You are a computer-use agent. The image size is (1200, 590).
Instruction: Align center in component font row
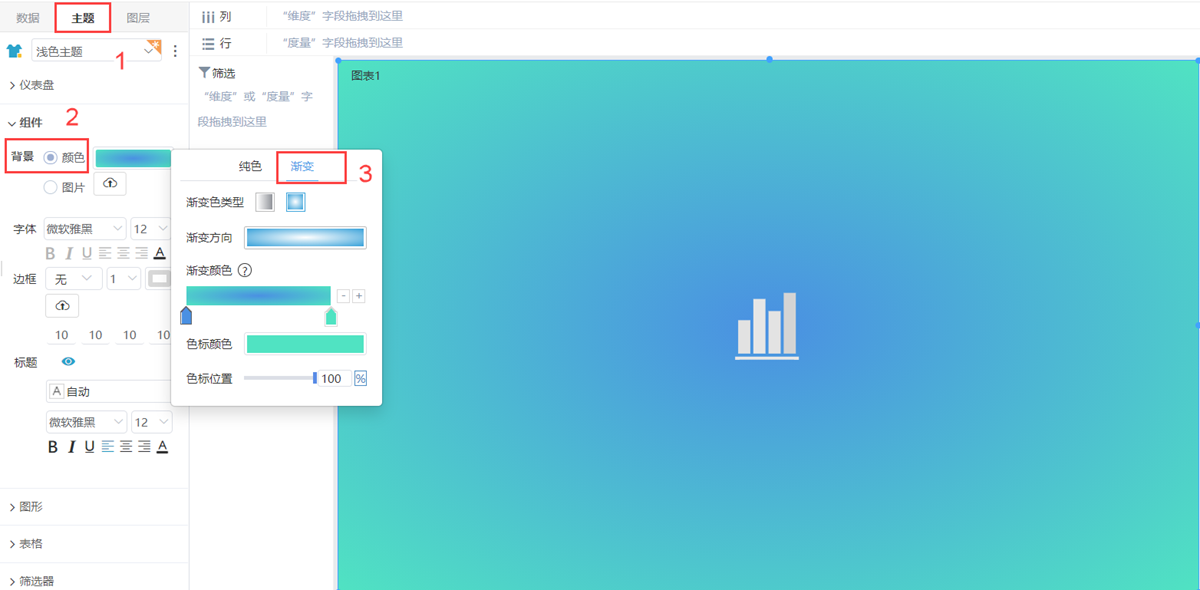pos(124,253)
